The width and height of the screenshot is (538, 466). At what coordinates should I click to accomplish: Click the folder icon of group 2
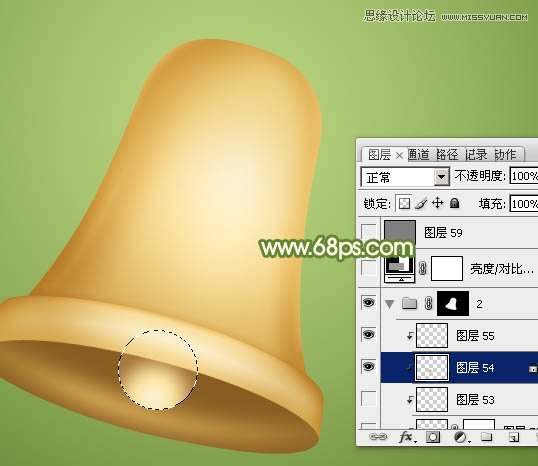click(x=409, y=303)
